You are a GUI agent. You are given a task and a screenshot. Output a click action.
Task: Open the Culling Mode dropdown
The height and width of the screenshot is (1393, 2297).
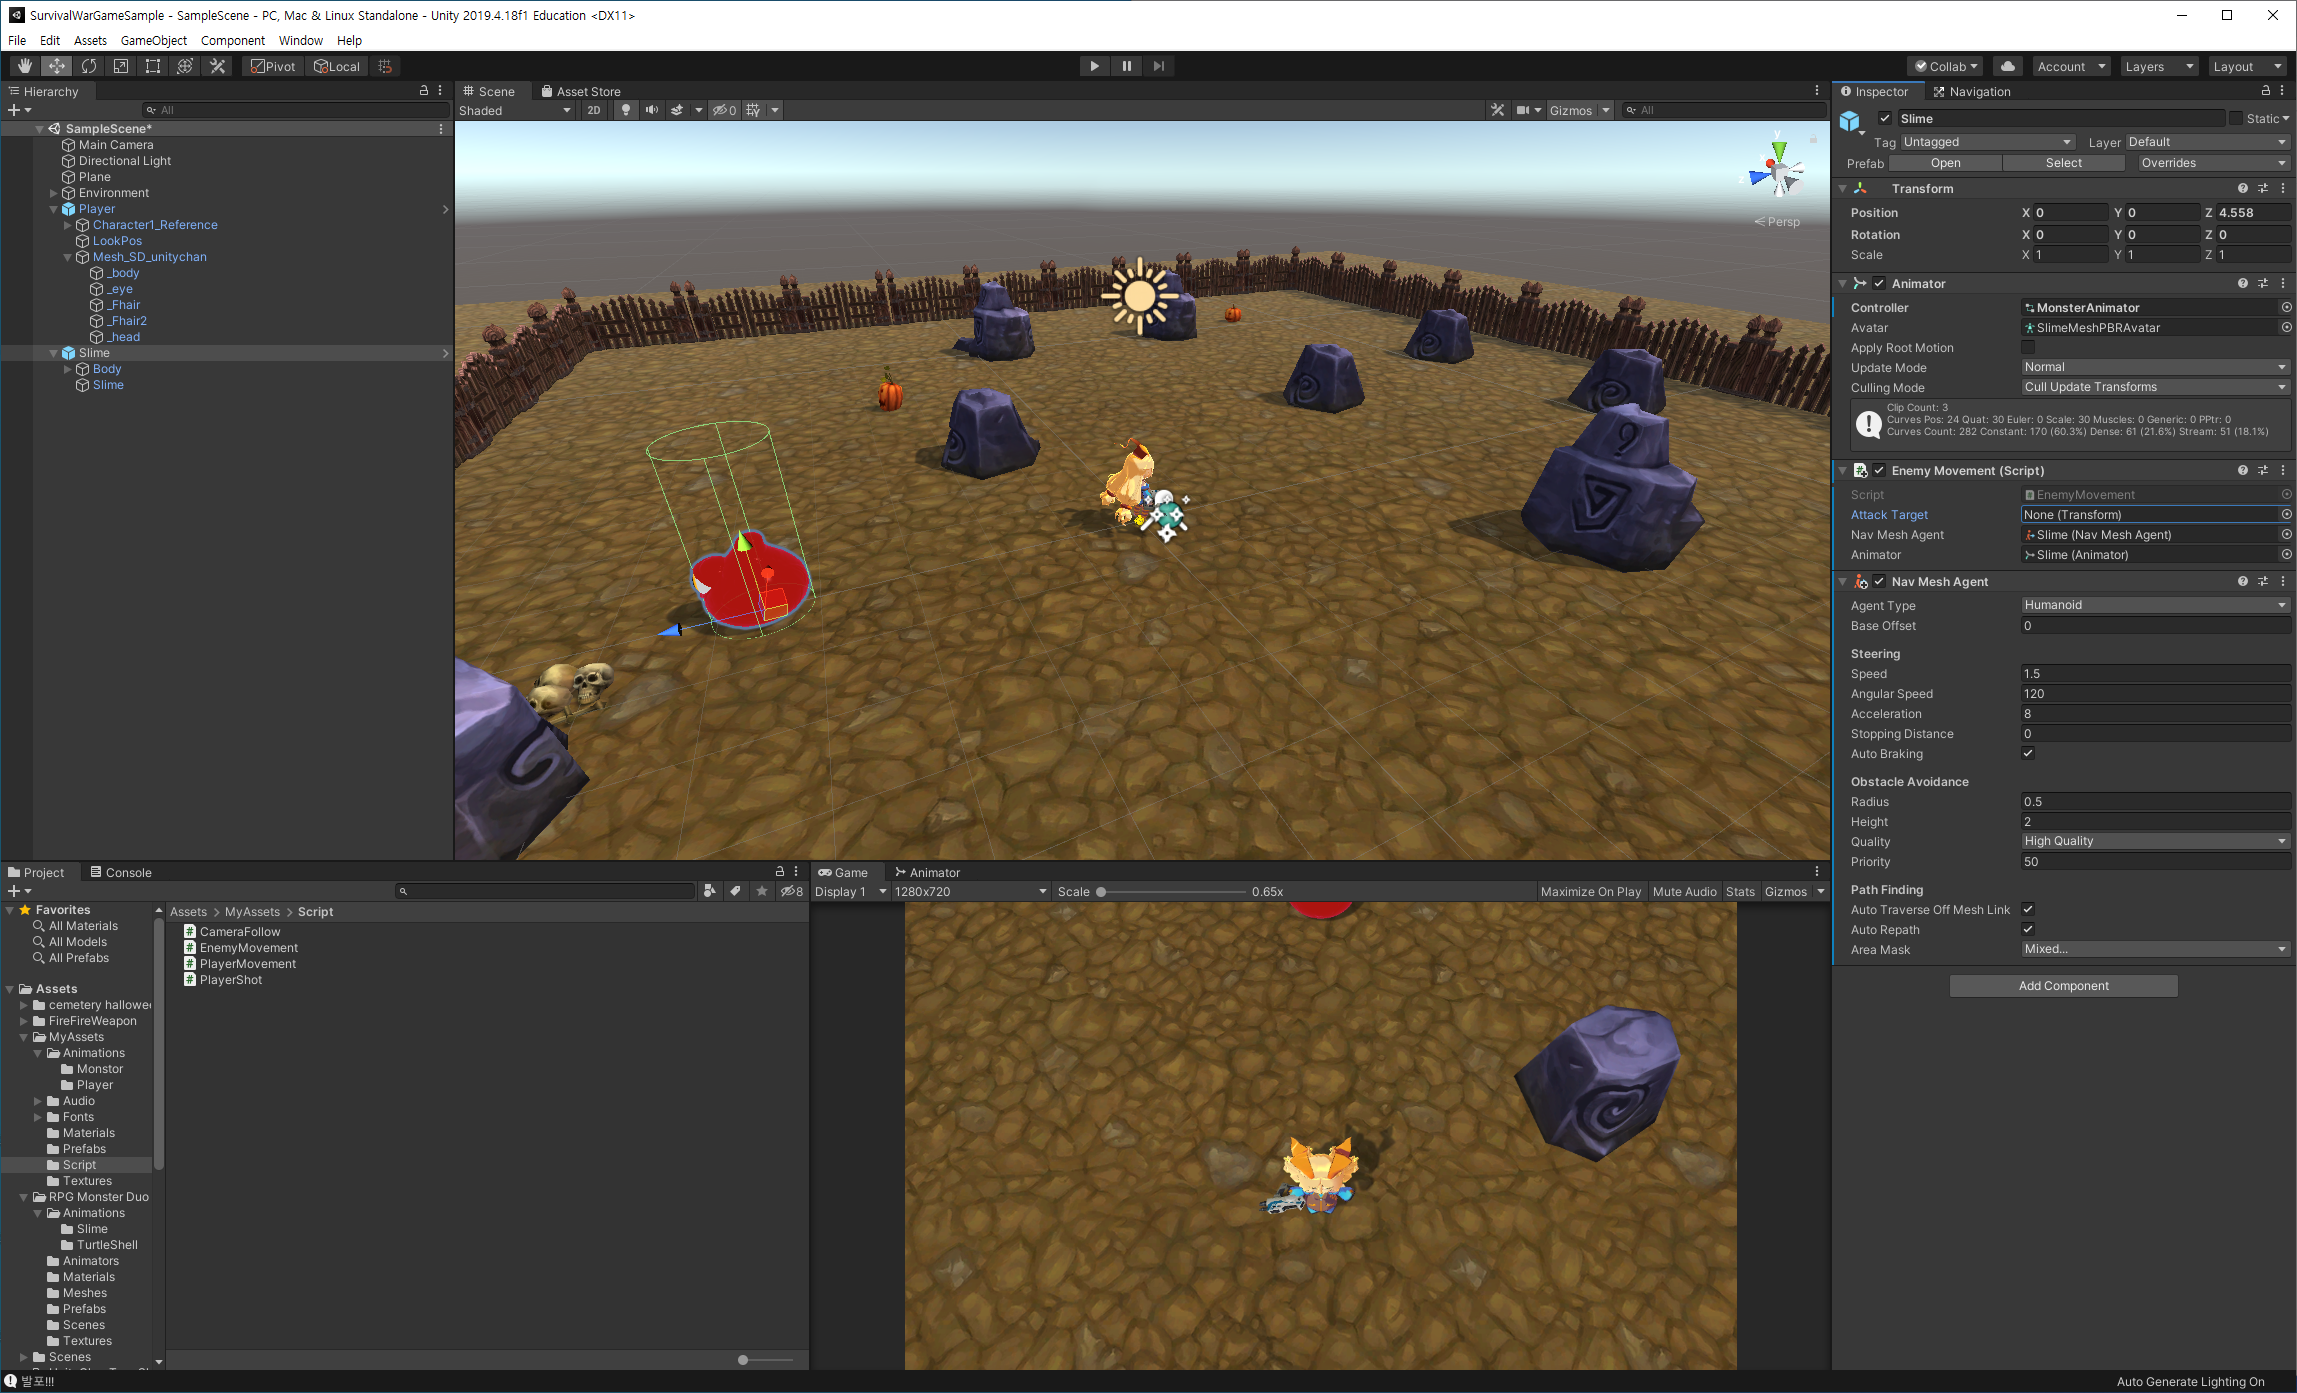(x=2154, y=387)
